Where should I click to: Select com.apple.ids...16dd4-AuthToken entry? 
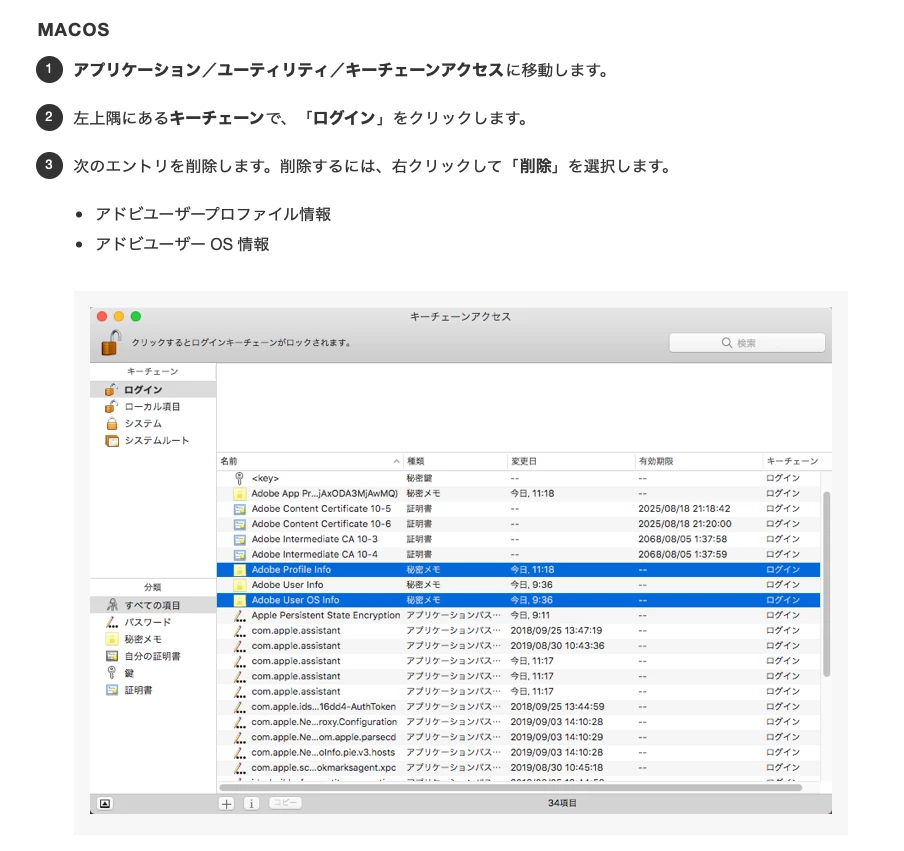pyautogui.click(x=518, y=707)
